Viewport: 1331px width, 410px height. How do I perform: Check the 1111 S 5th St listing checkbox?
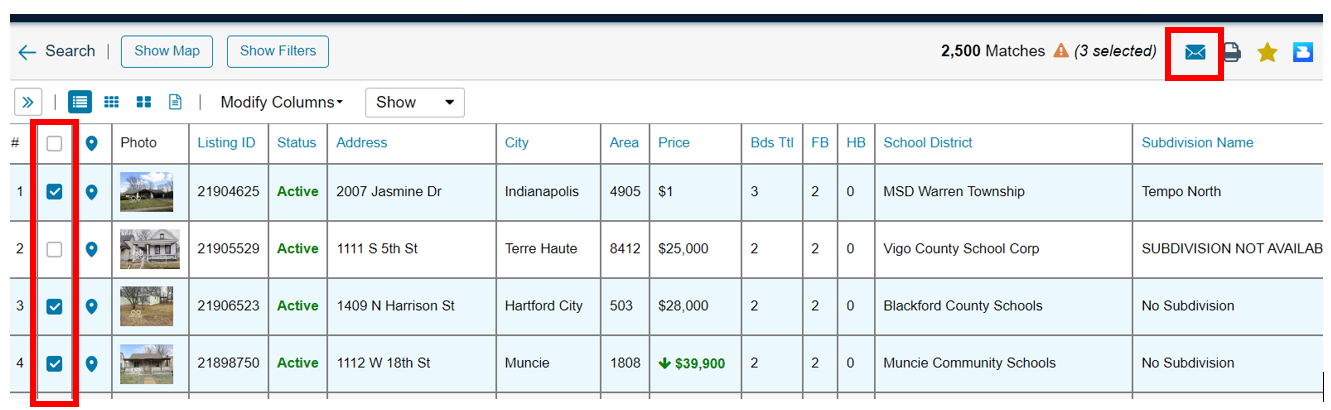tap(55, 249)
